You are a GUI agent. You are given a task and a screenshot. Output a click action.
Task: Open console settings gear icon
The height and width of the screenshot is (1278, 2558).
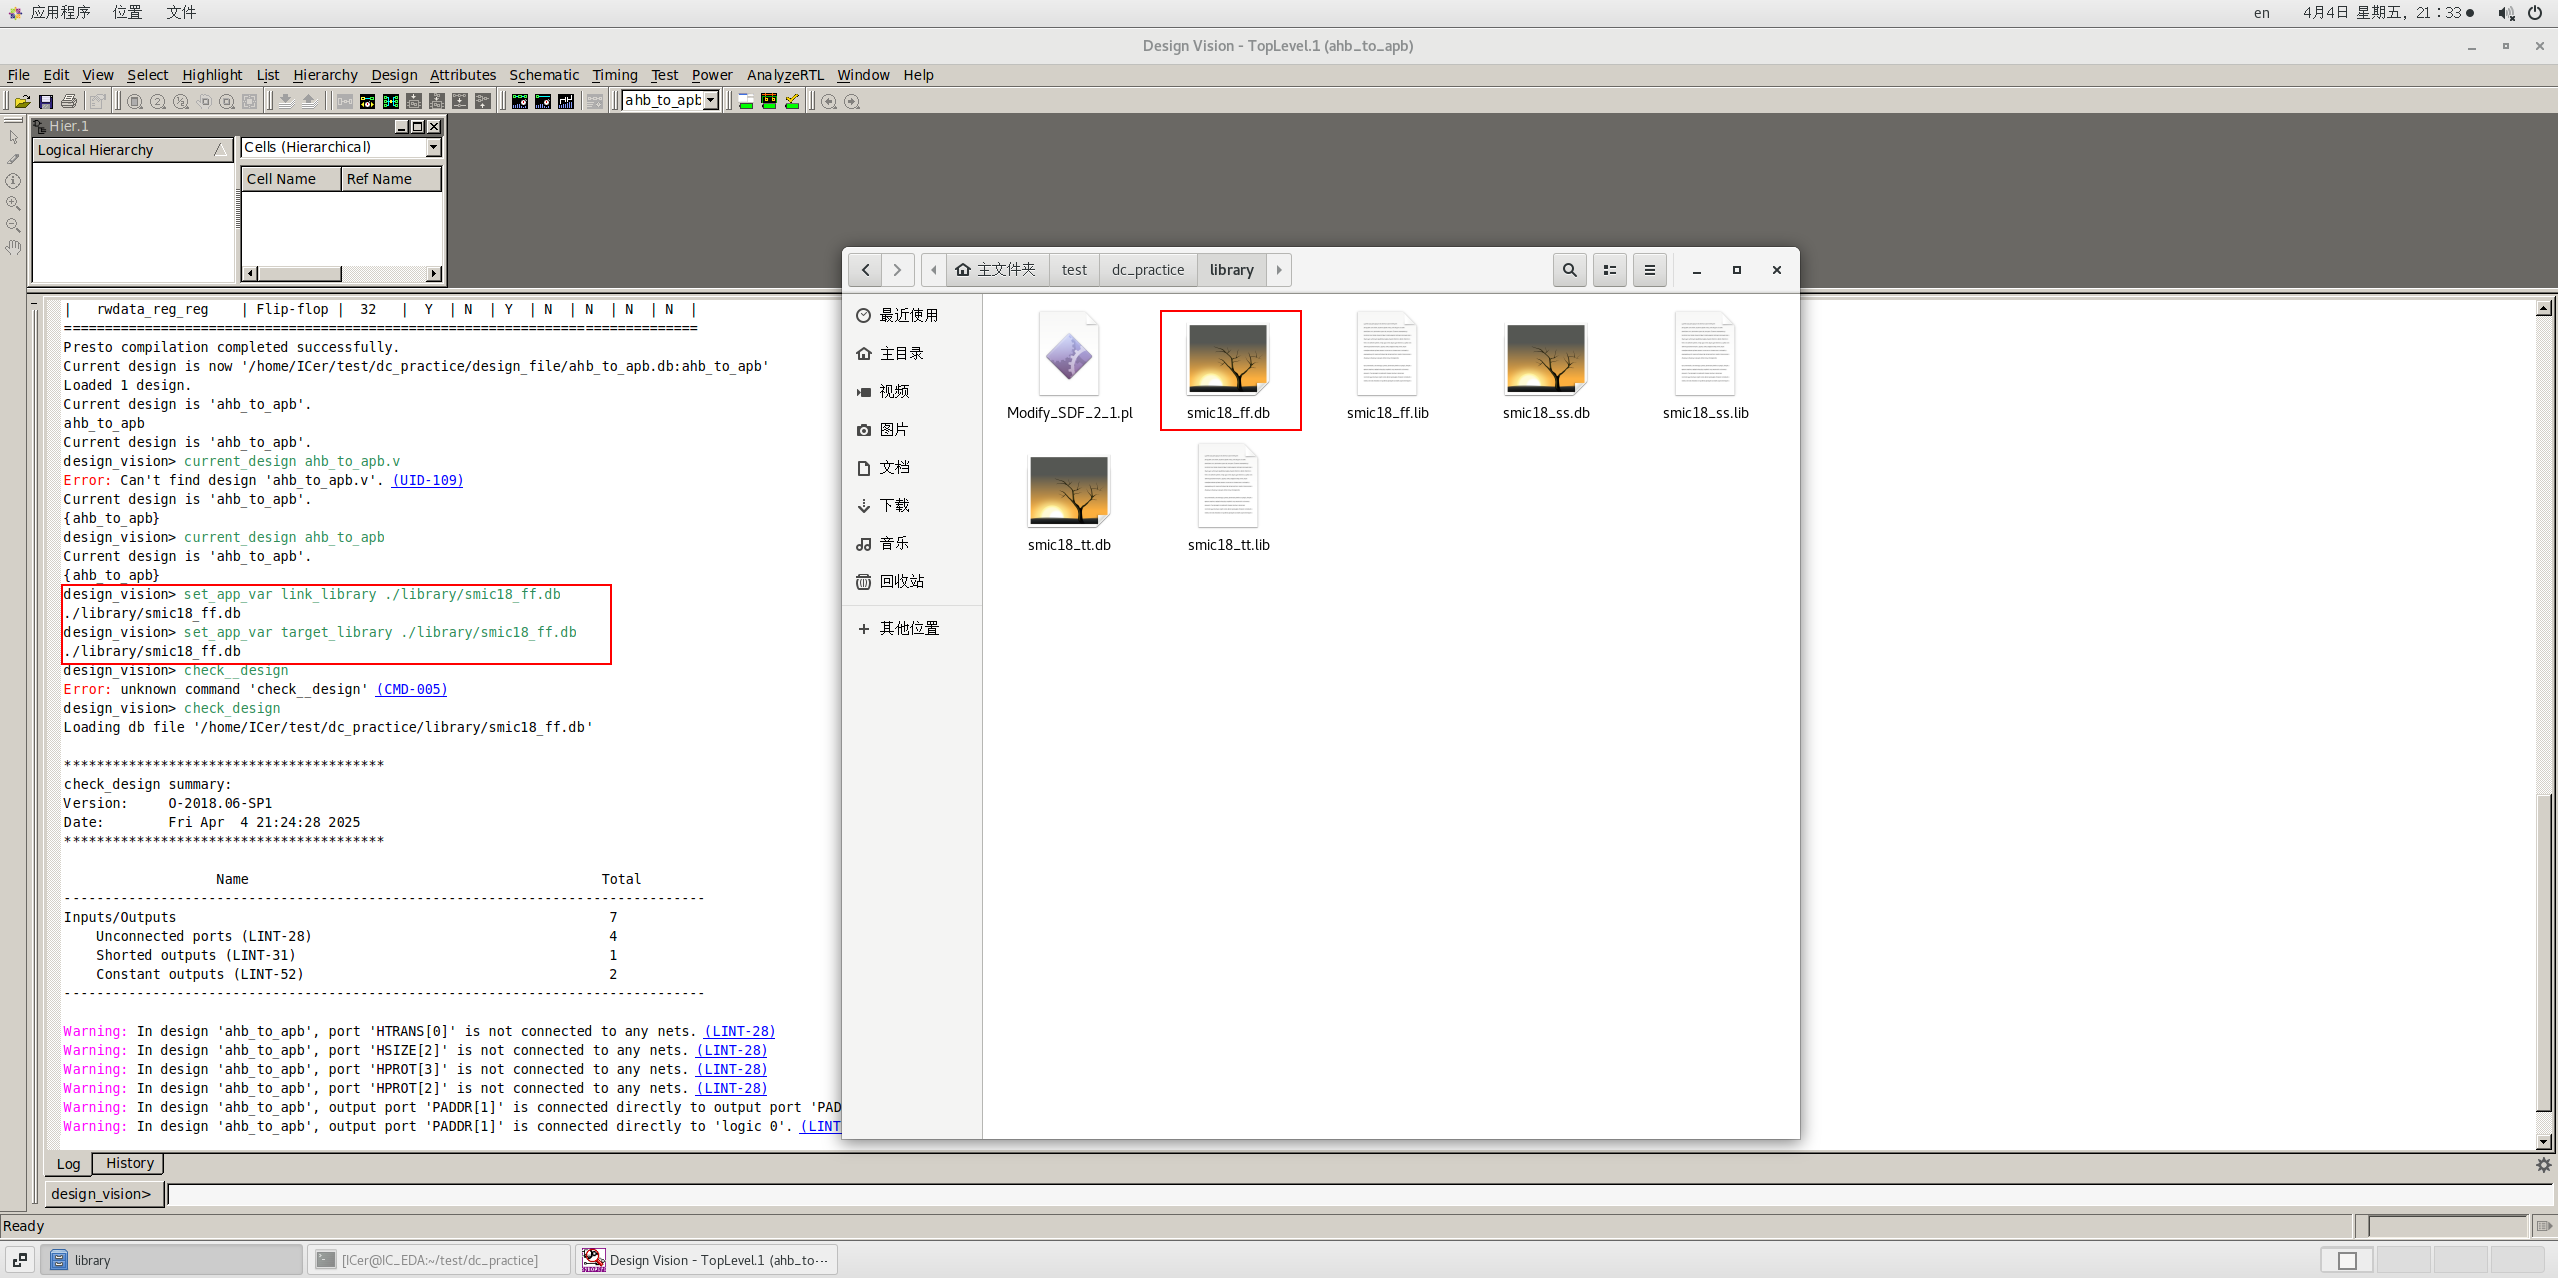point(2543,1165)
